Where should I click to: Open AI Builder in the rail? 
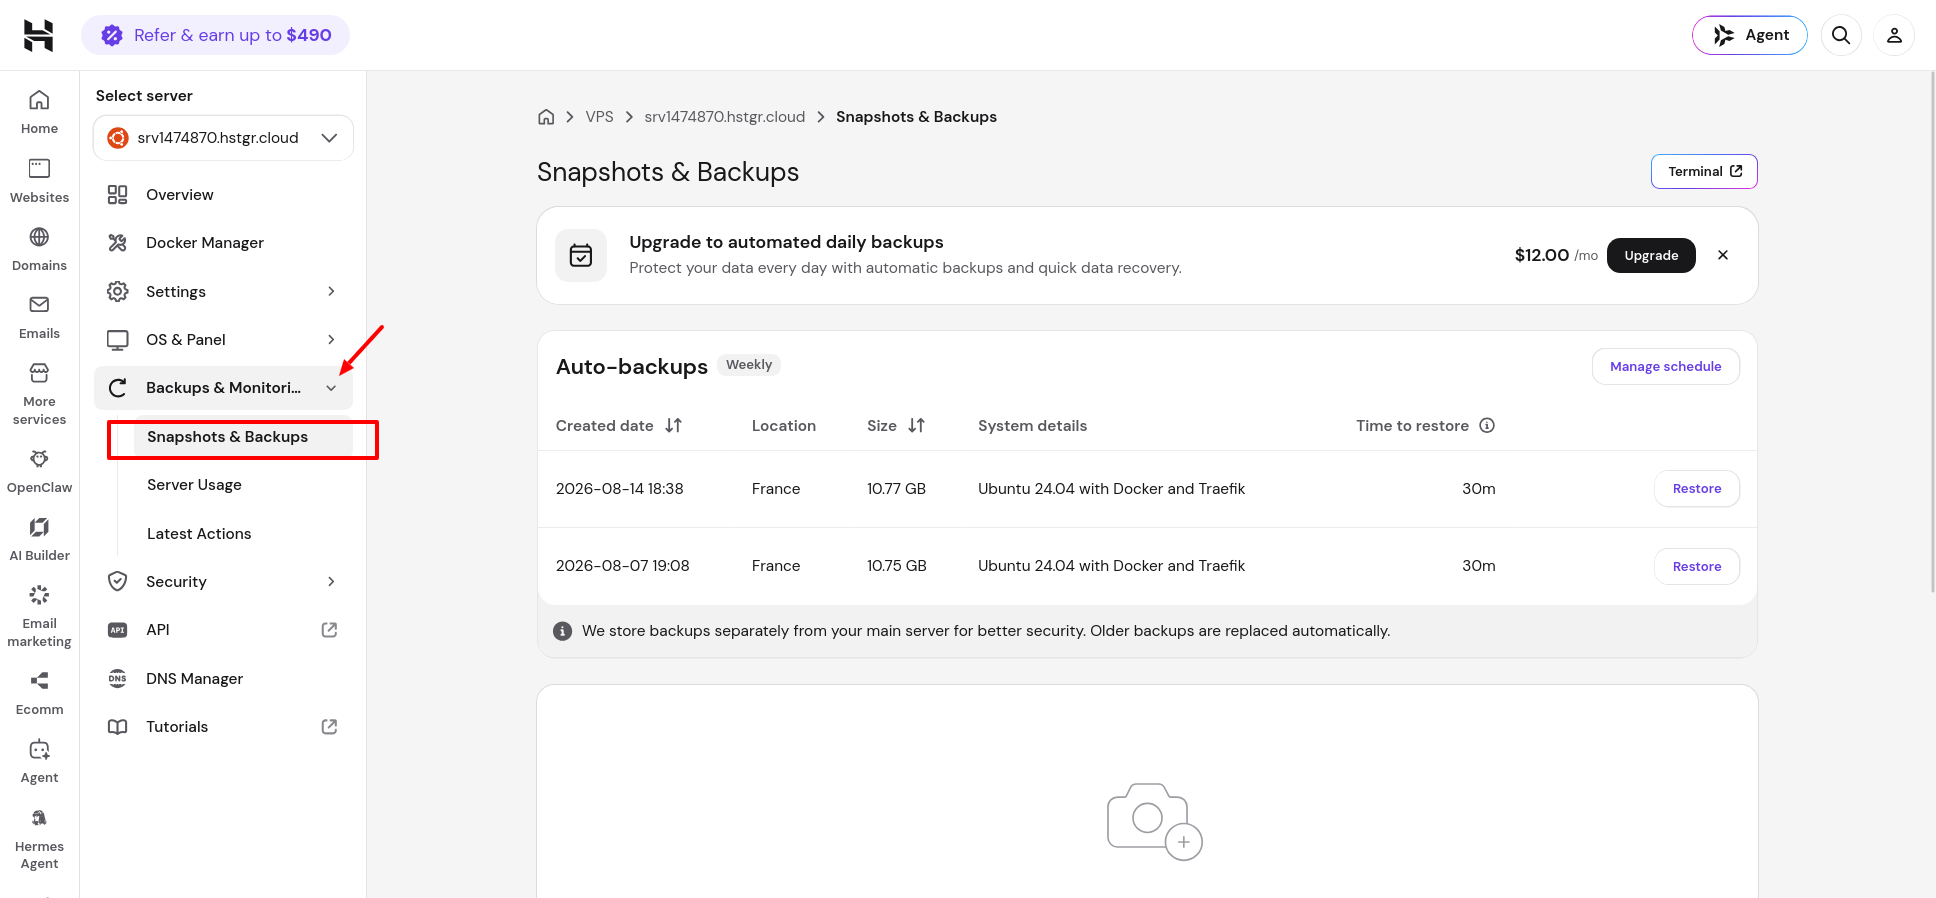coord(39,539)
